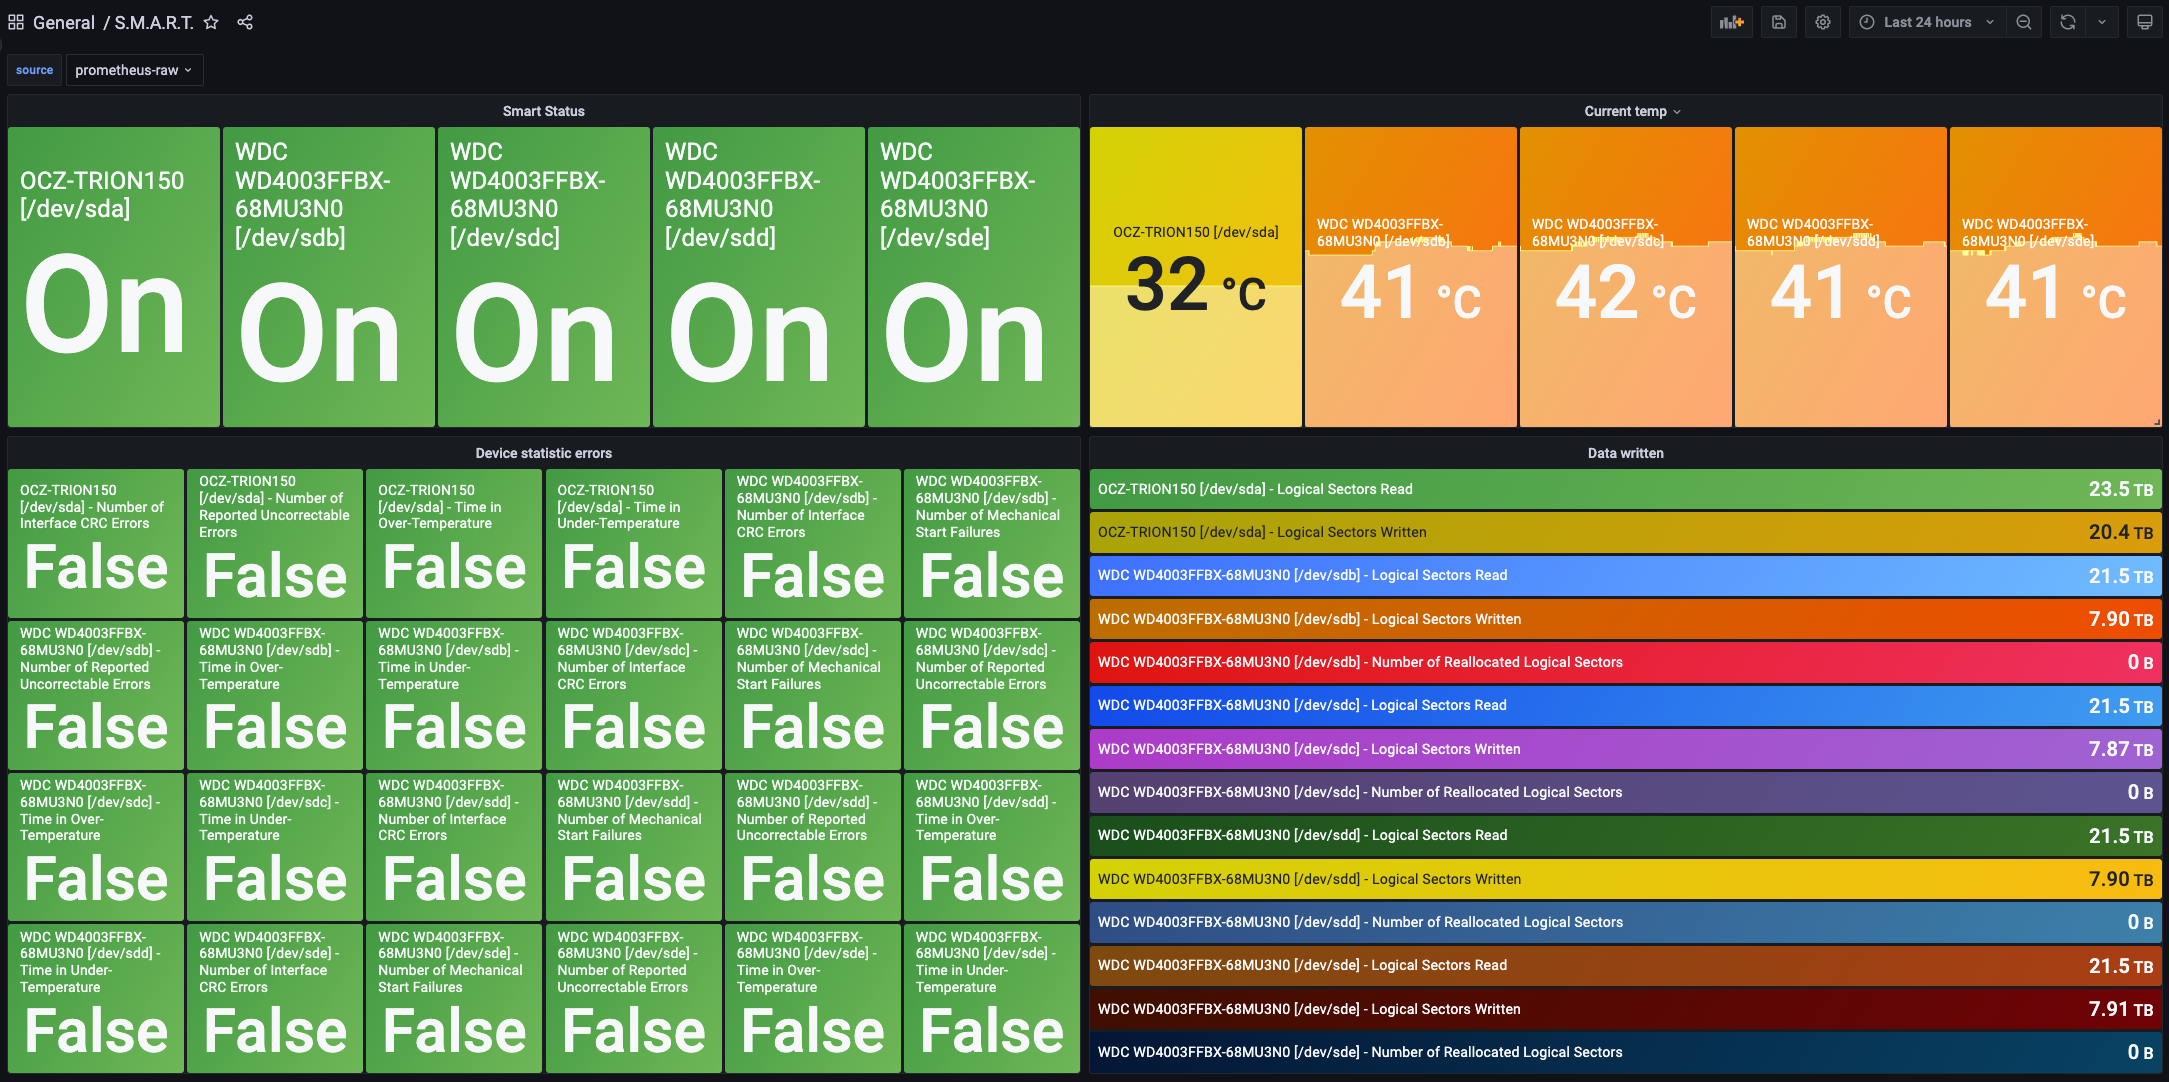Expand the refresh interval dropdown
The image size is (2169, 1082).
2102,22
